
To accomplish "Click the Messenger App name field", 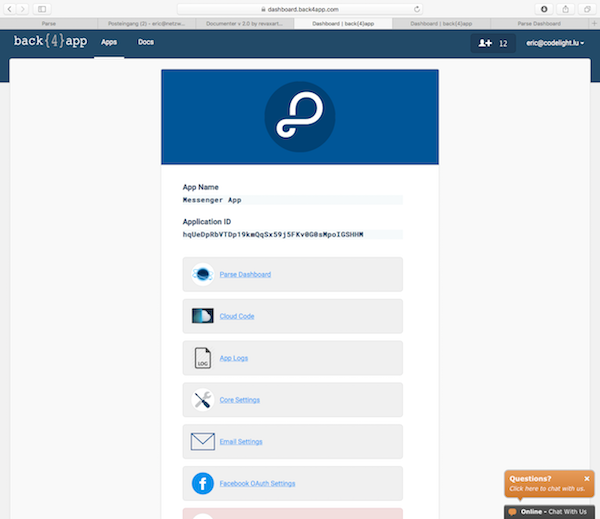I will pyautogui.click(x=293, y=200).
